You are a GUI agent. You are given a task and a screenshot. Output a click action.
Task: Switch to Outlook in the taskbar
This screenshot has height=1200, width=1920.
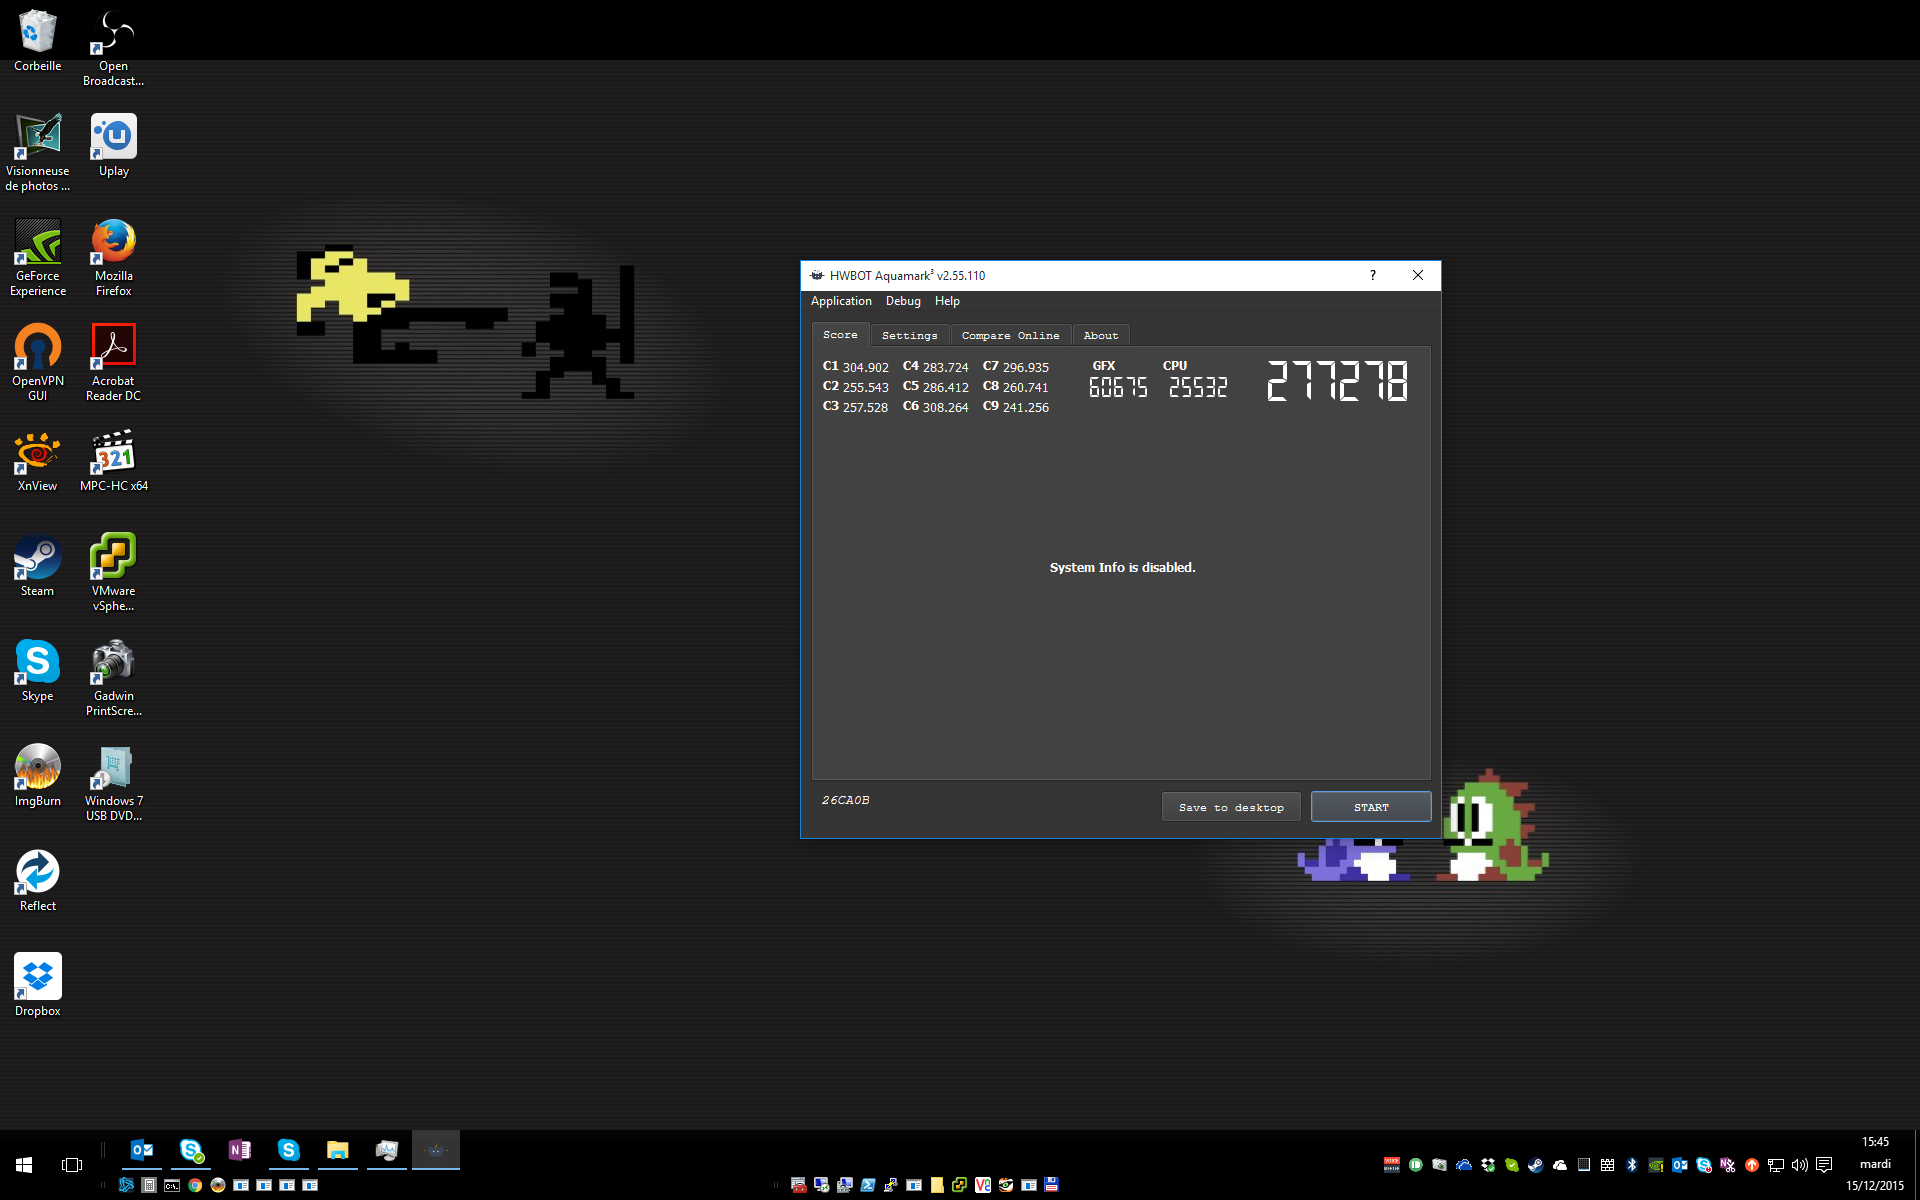pos(142,1150)
